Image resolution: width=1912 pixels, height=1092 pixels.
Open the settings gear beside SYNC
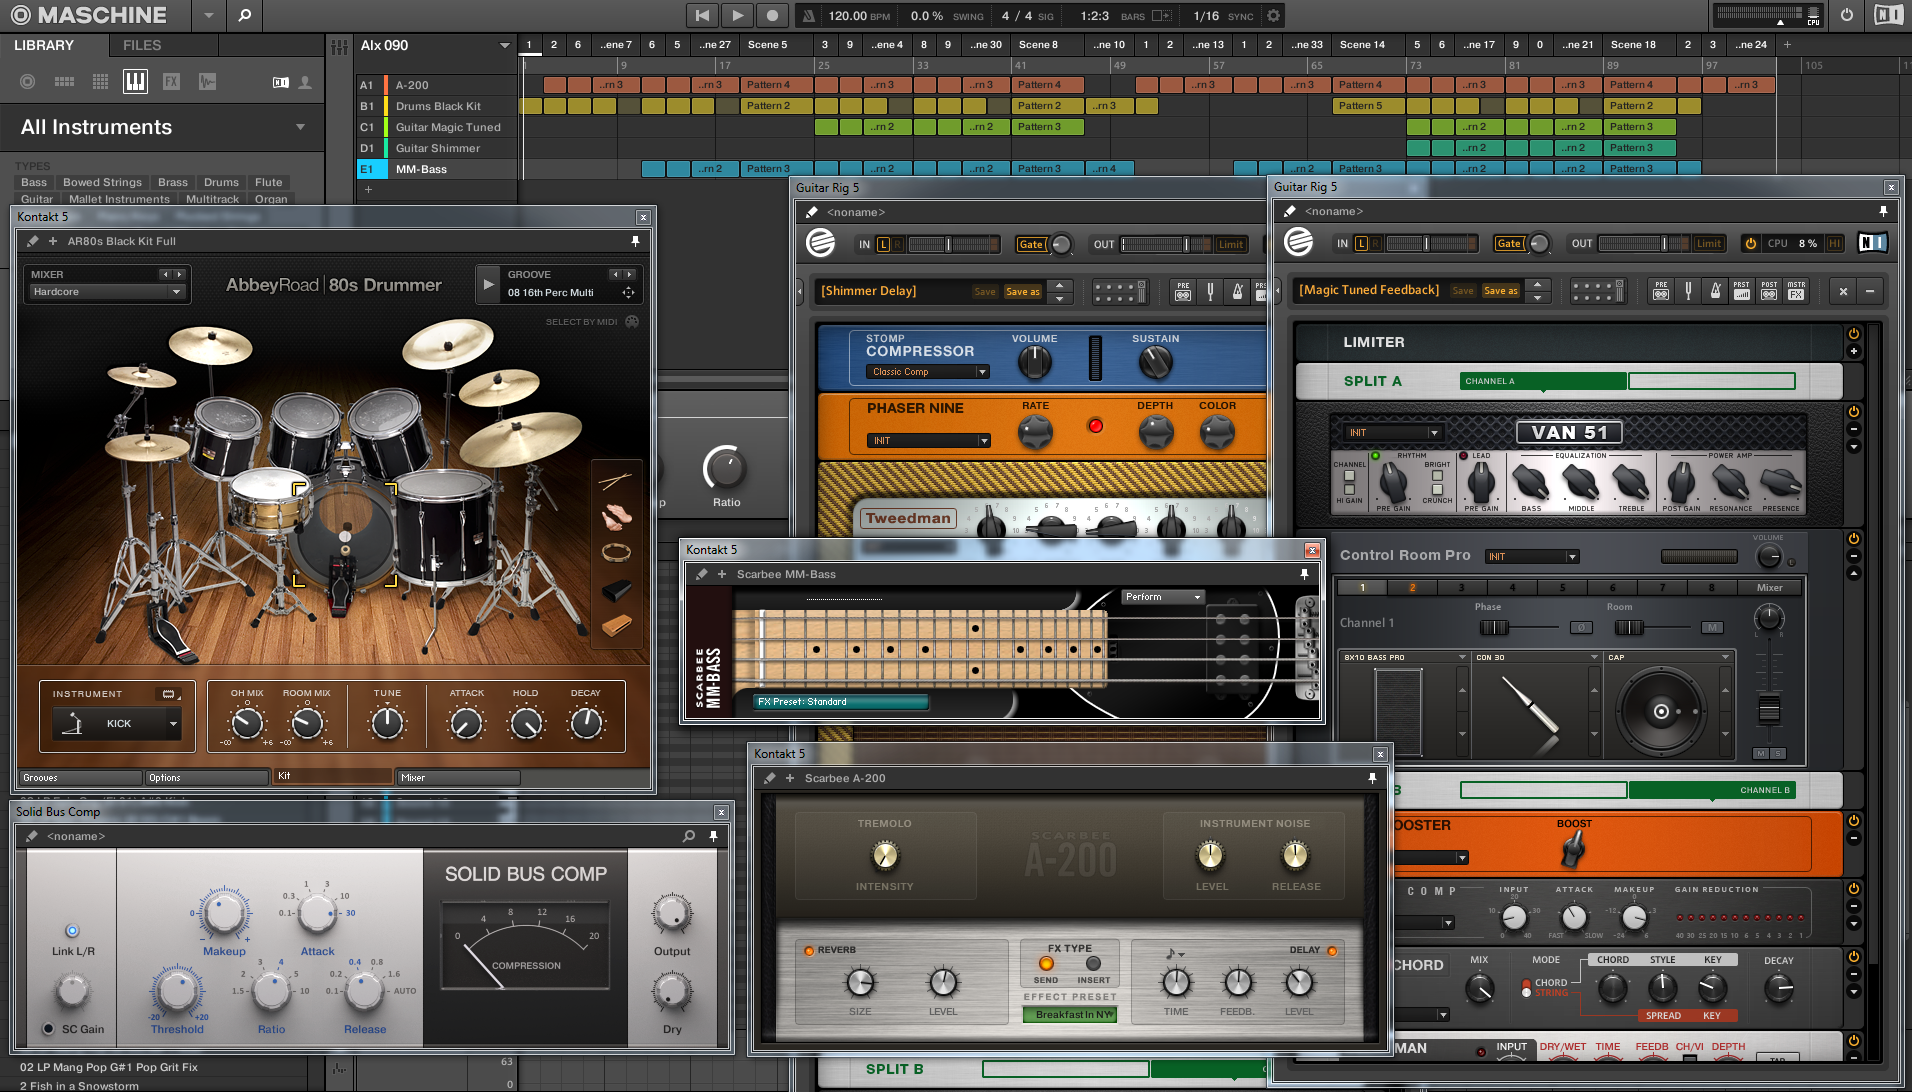pyautogui.click(x=1273, y=16)
